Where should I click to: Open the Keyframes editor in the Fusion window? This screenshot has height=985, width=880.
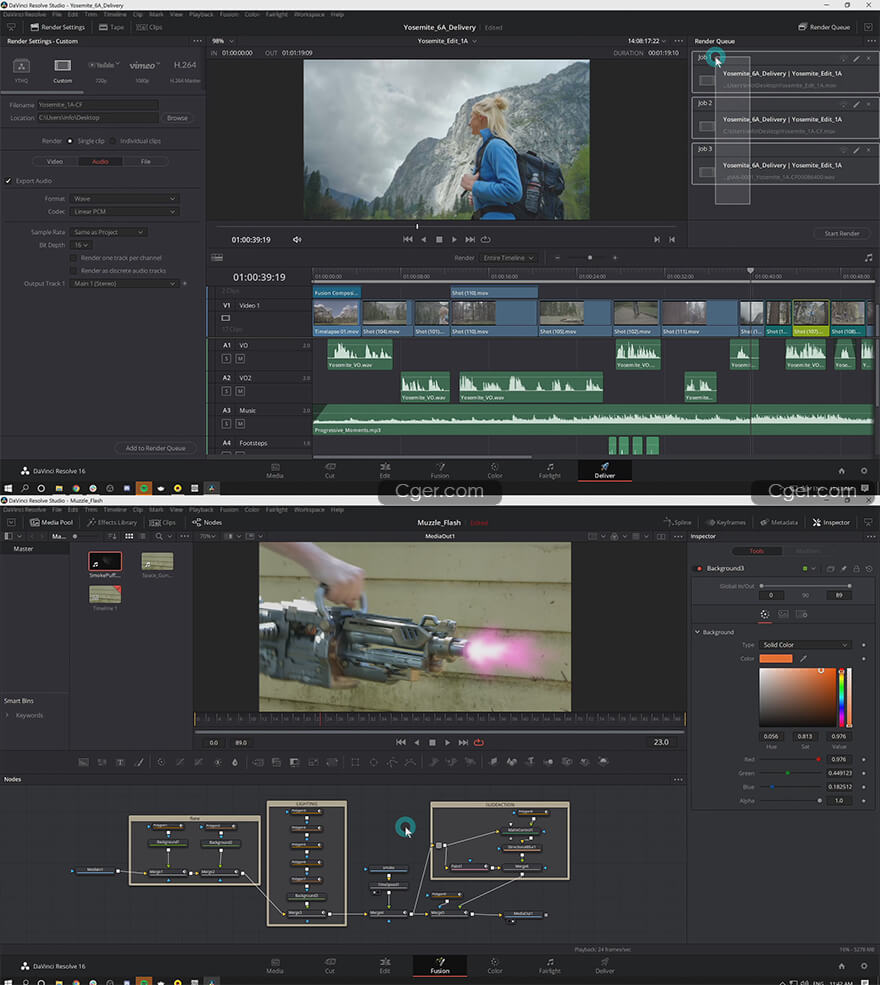[725, 522]
